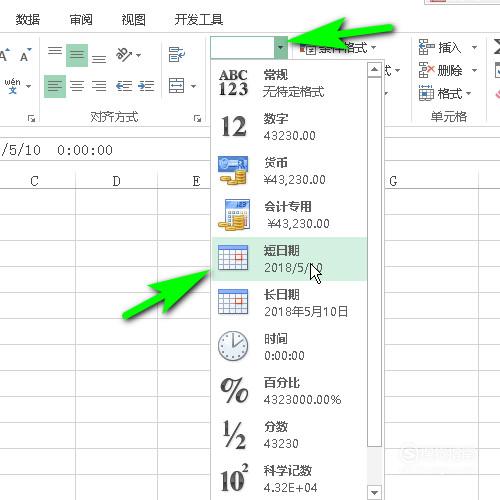Select 科学记数 scientific format
Viewport: 500px width, 500px height.
coord(289,479)
